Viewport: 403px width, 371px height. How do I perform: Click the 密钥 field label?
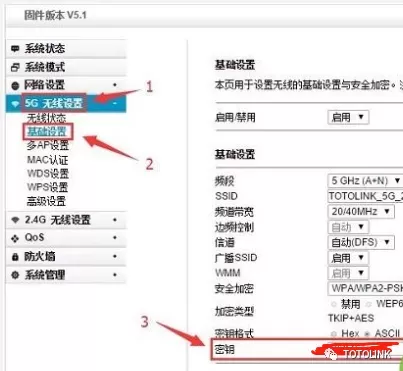click(x=225, y=349)
